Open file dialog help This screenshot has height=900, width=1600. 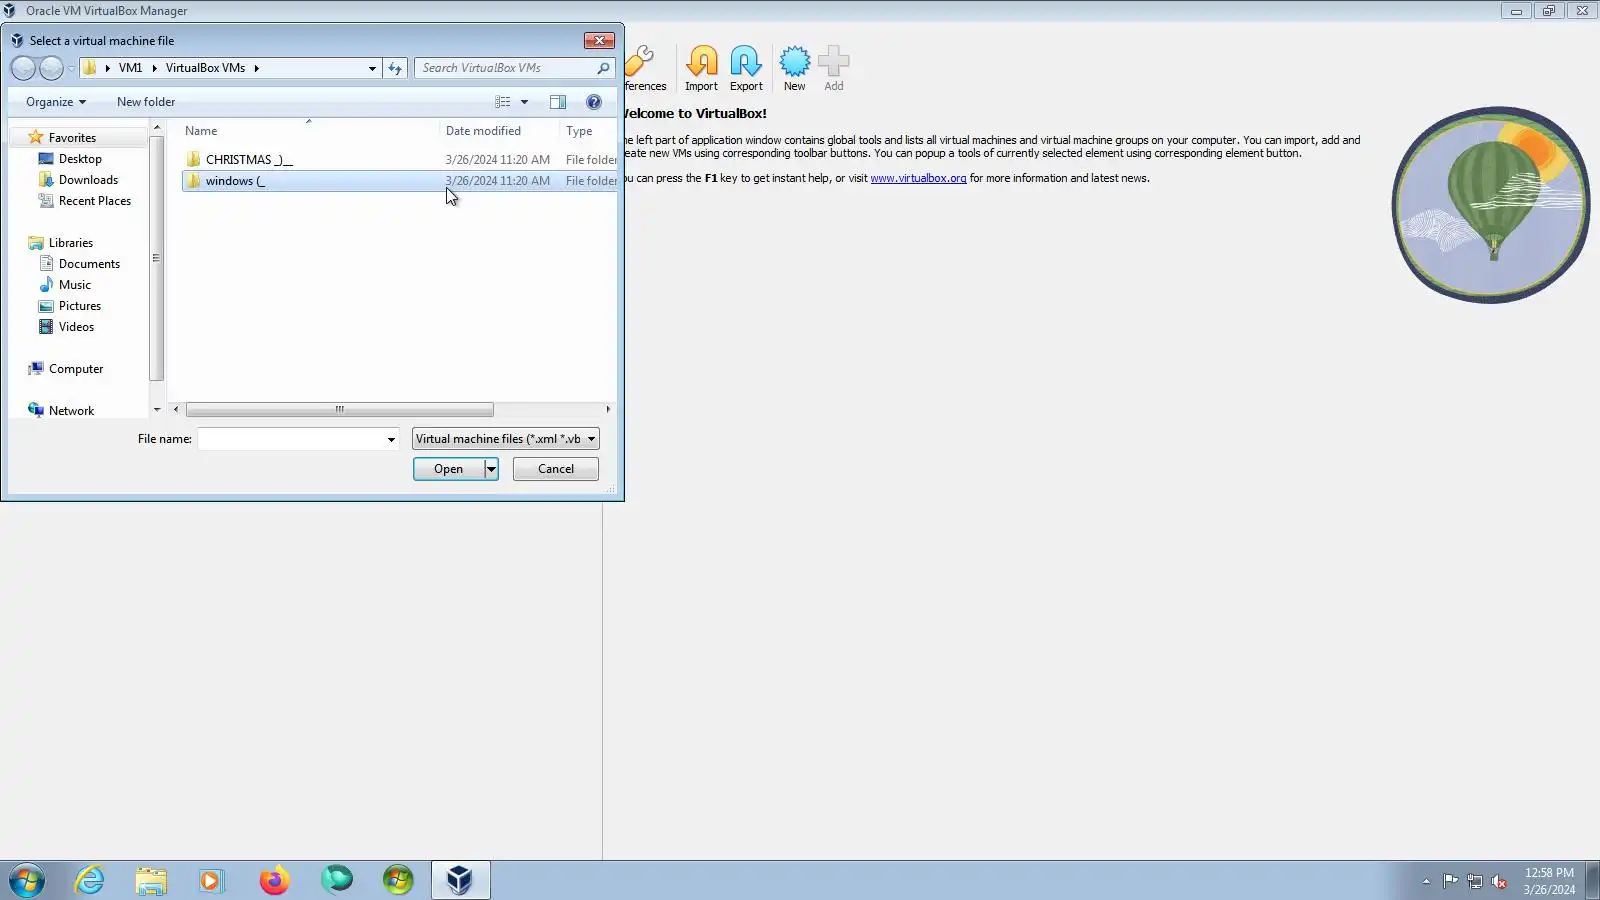[x=594, y=102]
